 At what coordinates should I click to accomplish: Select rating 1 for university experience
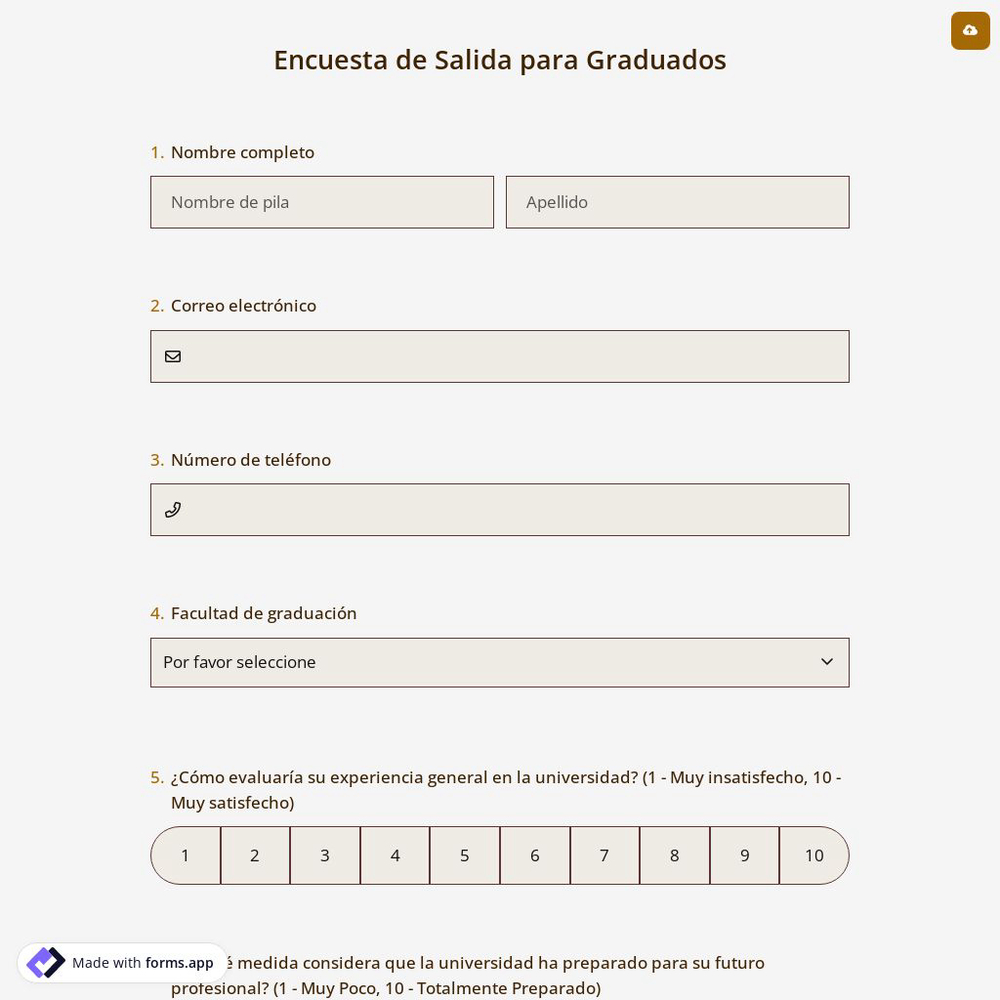(x=185, y=855)
